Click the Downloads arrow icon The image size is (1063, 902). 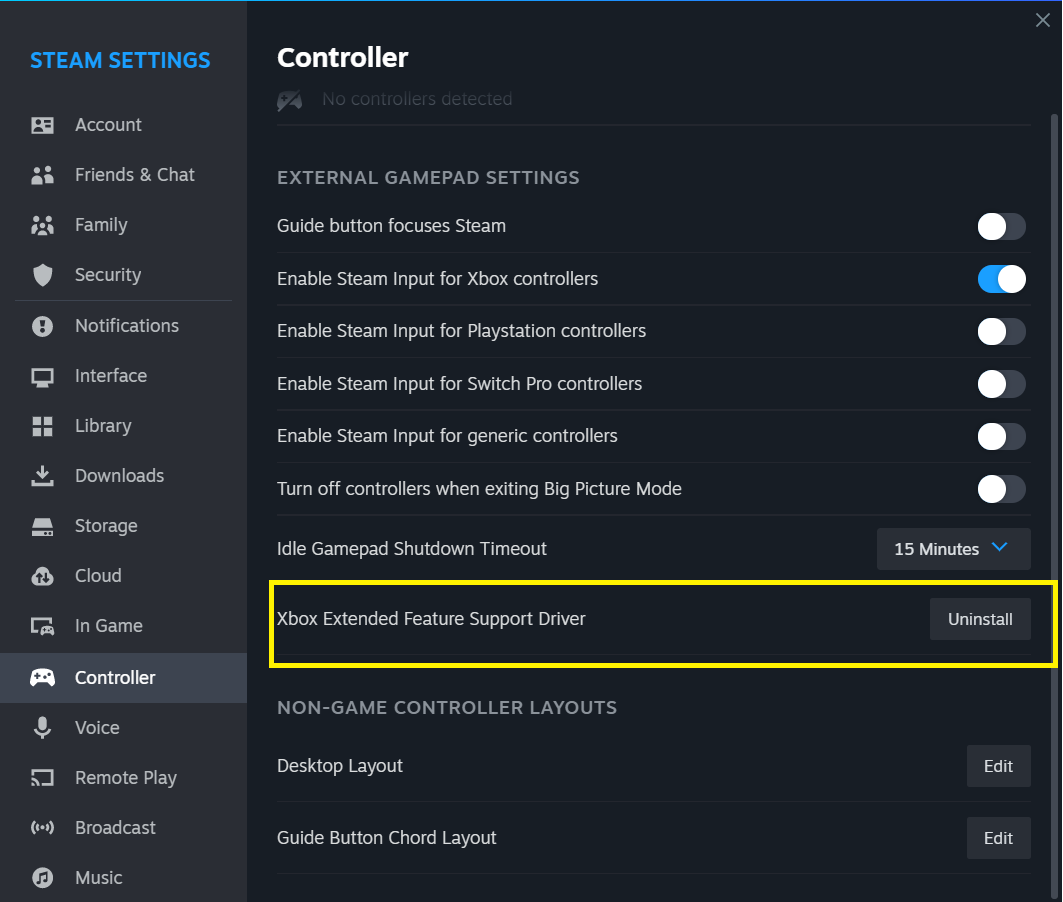click(x=42, y=476)
